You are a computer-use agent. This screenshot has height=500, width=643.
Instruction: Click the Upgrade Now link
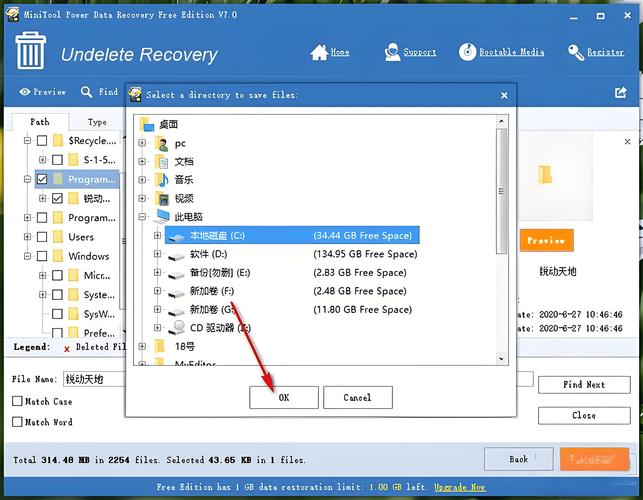coord(460,487)
